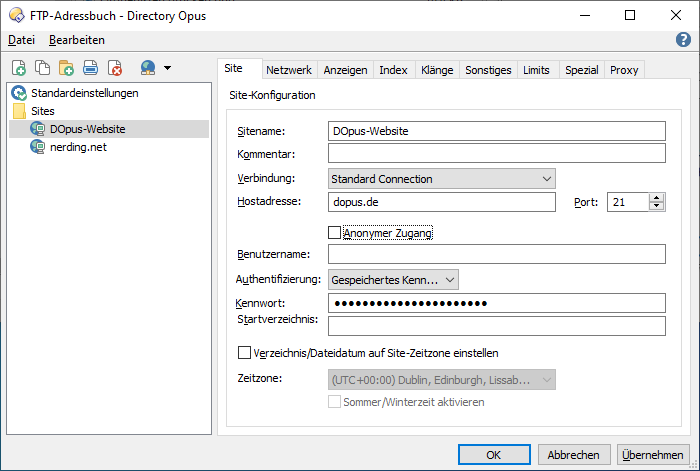Click the Abbrechen button
Screen dimensions: 700x471
pos(574,455)
